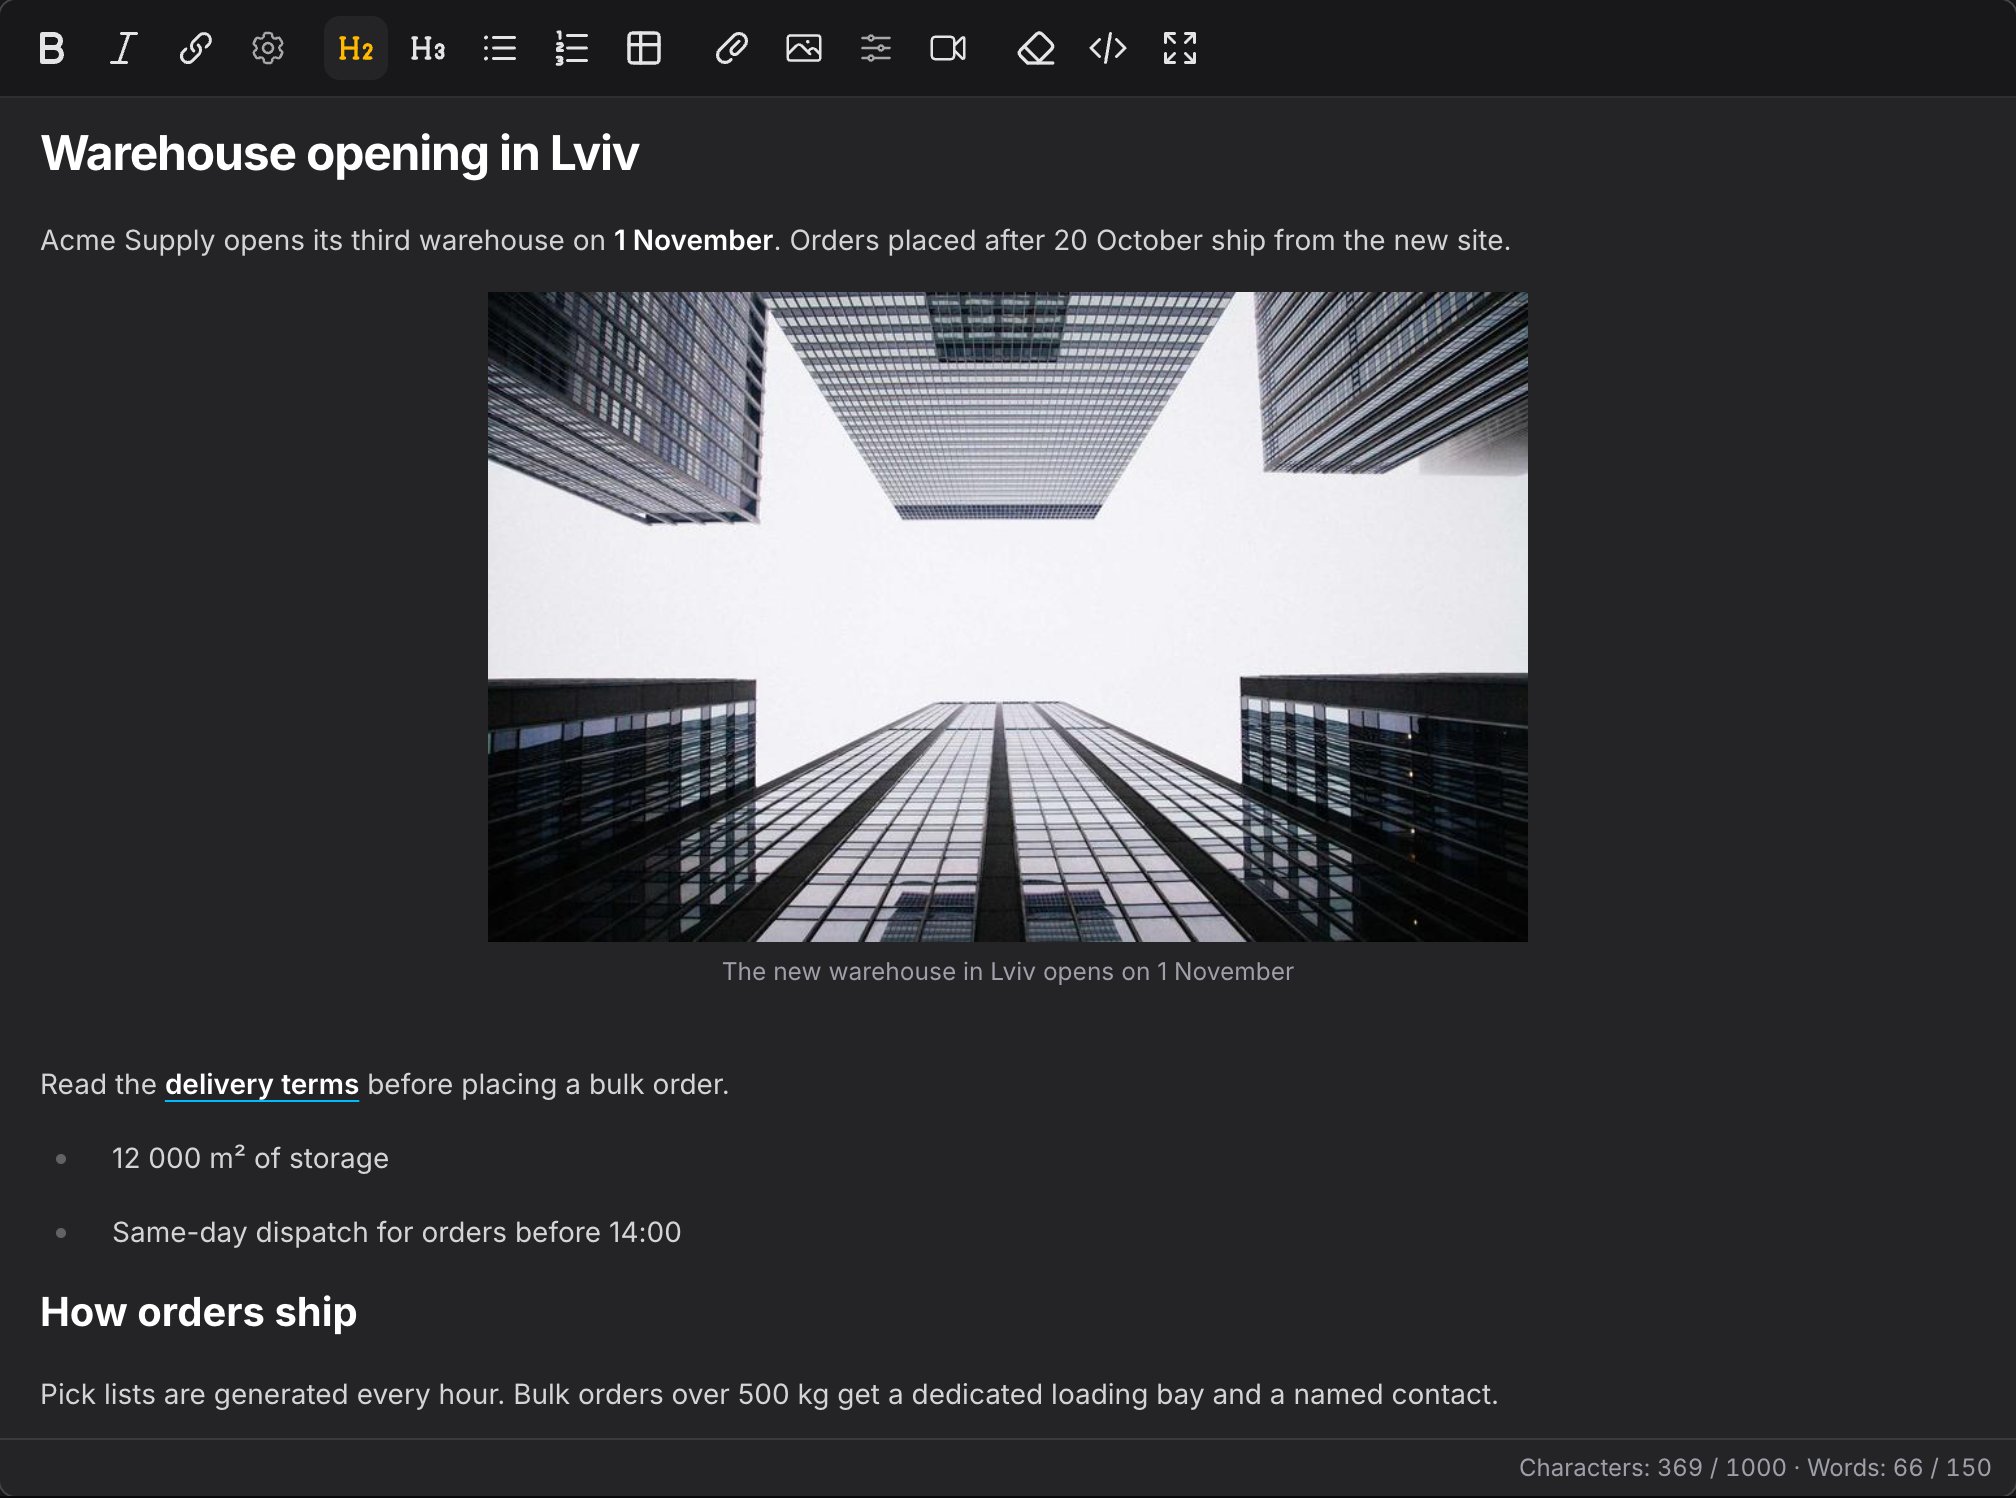
Task: Click the 'How orders ship' heading
Action: [199, 1312]
